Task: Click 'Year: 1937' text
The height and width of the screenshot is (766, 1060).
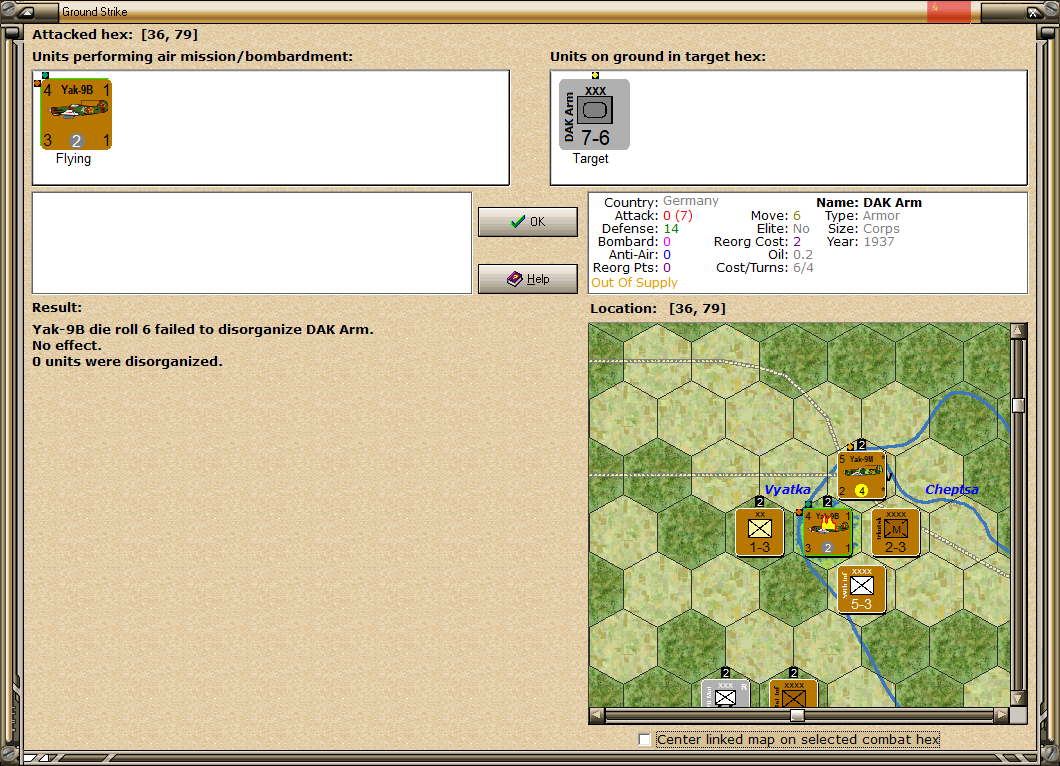Action: coord(860,241)
